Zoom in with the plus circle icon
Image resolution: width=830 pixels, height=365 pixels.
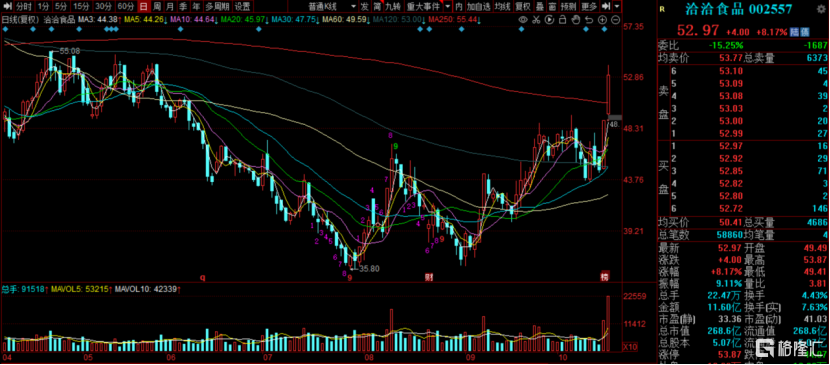(602, 20)
